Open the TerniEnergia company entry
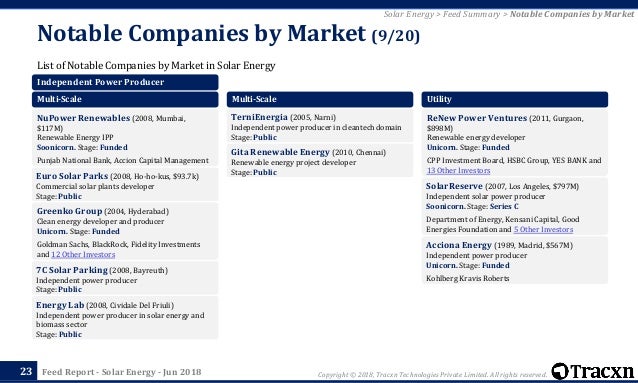The image size is (638, 383). click(259, 117)
